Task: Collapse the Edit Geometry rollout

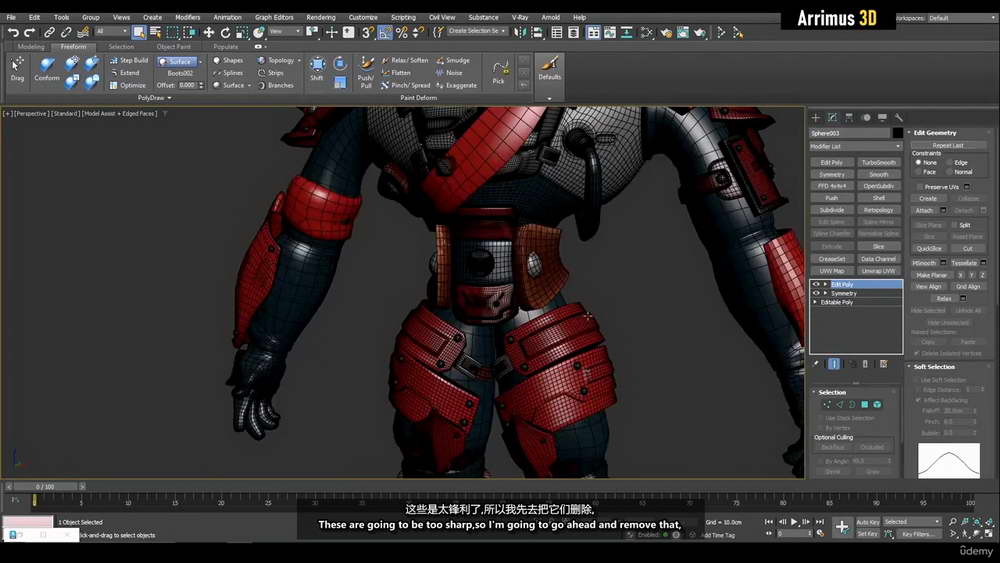Action: (x=909, y=133)
